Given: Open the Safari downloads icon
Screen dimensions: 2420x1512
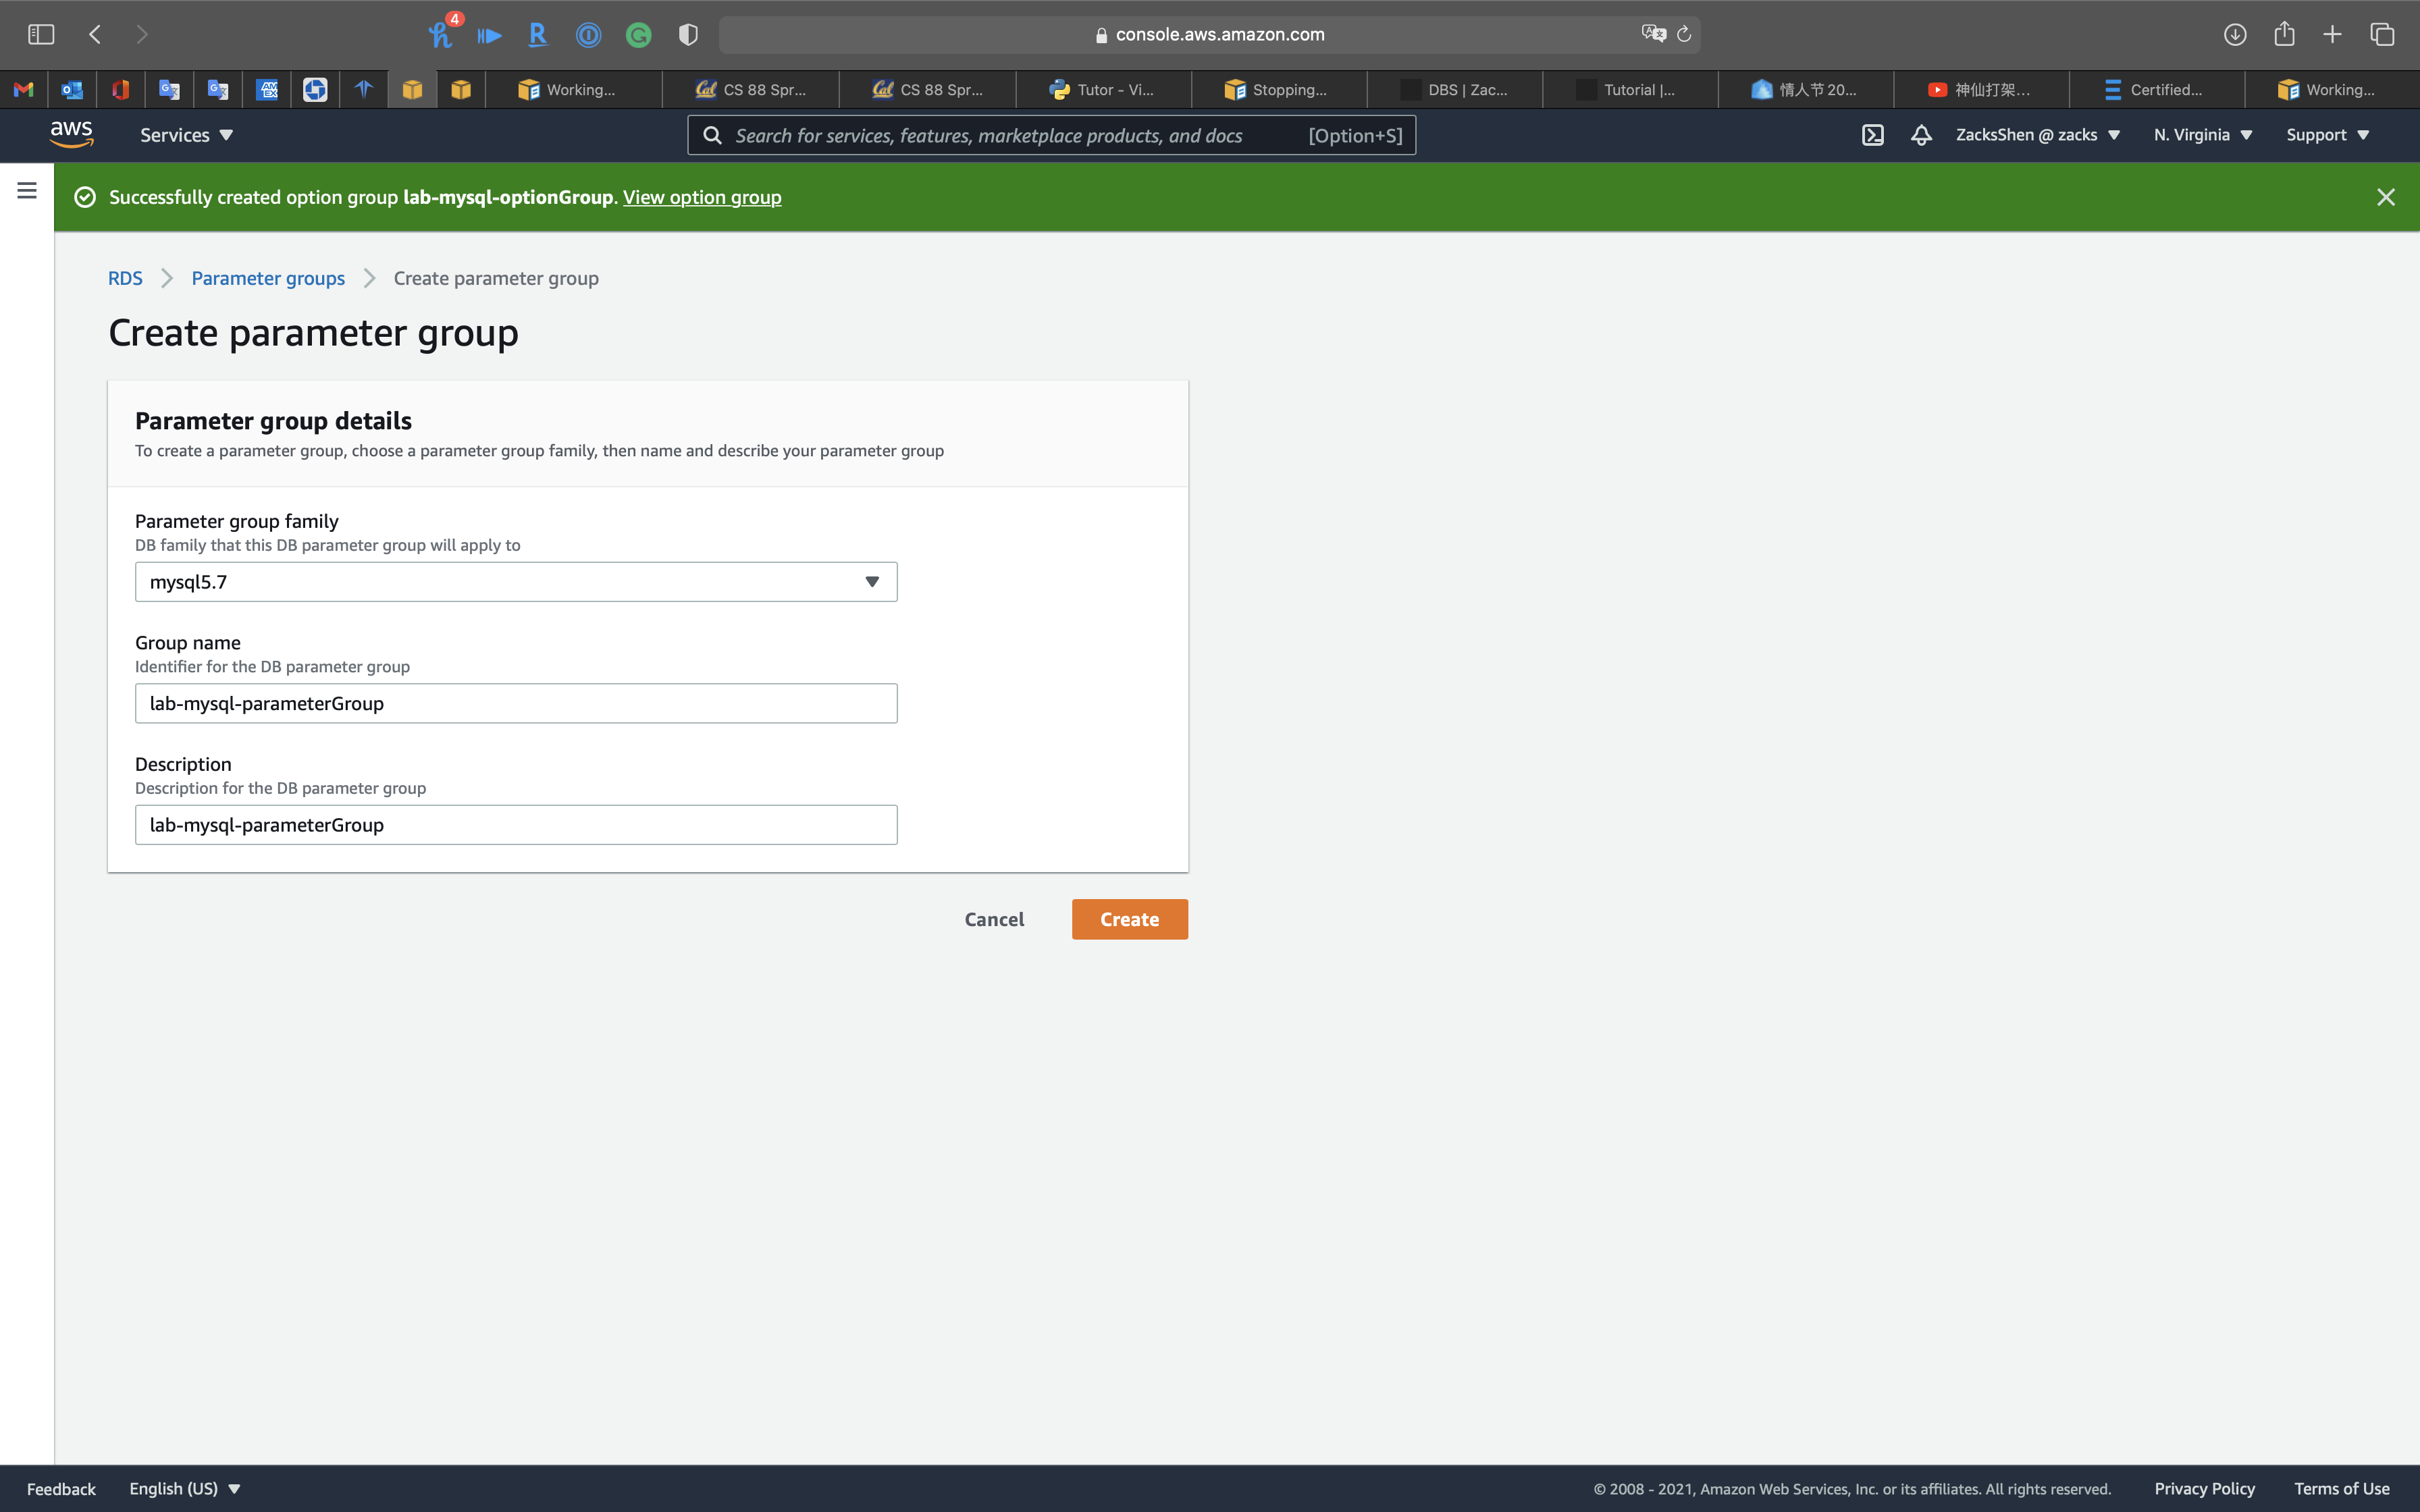Looking at the screenshot, I should pyautogui.click(x=2235, y=34).
